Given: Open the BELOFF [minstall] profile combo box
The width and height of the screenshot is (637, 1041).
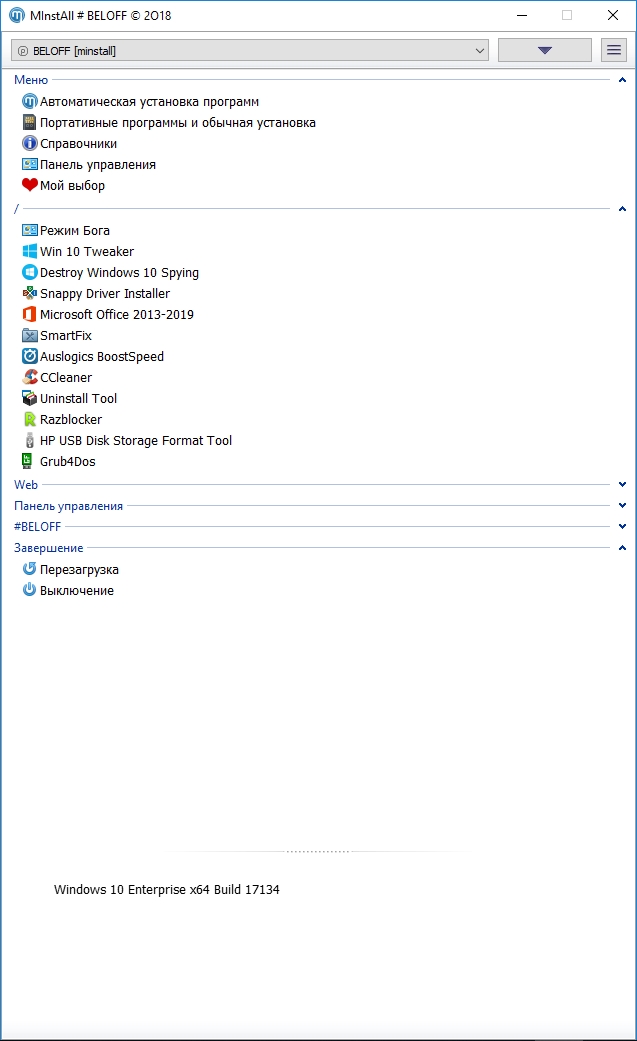Looking at the screenshot, I should coord(250,50).
